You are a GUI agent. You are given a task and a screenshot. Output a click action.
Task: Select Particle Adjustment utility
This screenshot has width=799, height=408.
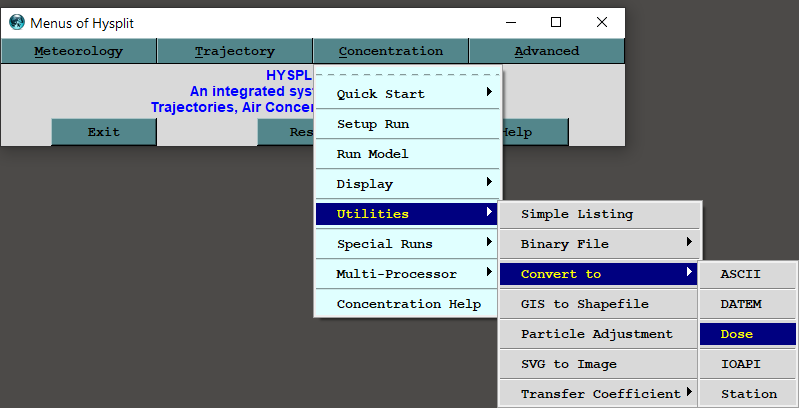pyautogui.click(x=600, y=334)
